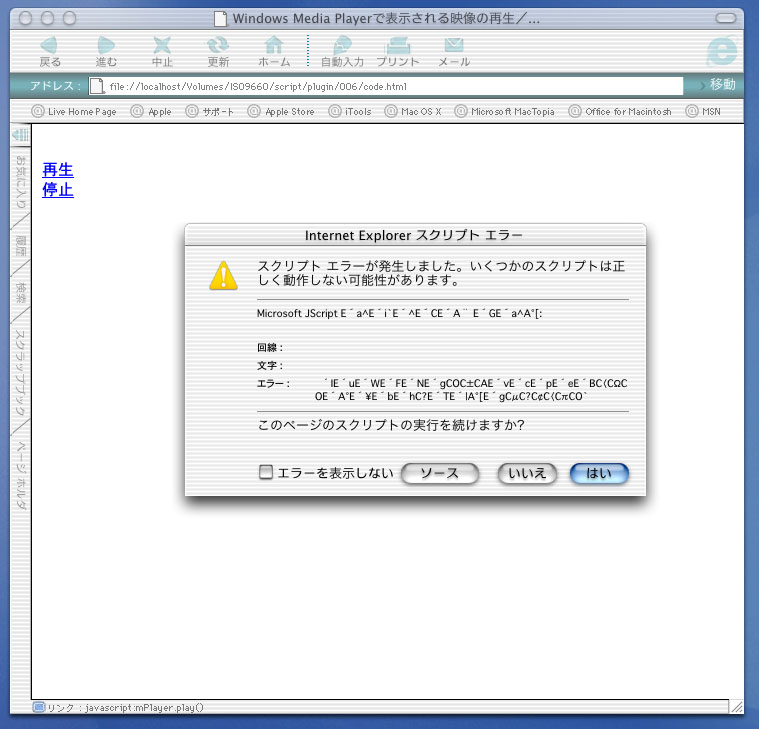The image size is (759, 729).
Task: Check the エラーを表示しない checkbox
Action: tap(266, 472)
